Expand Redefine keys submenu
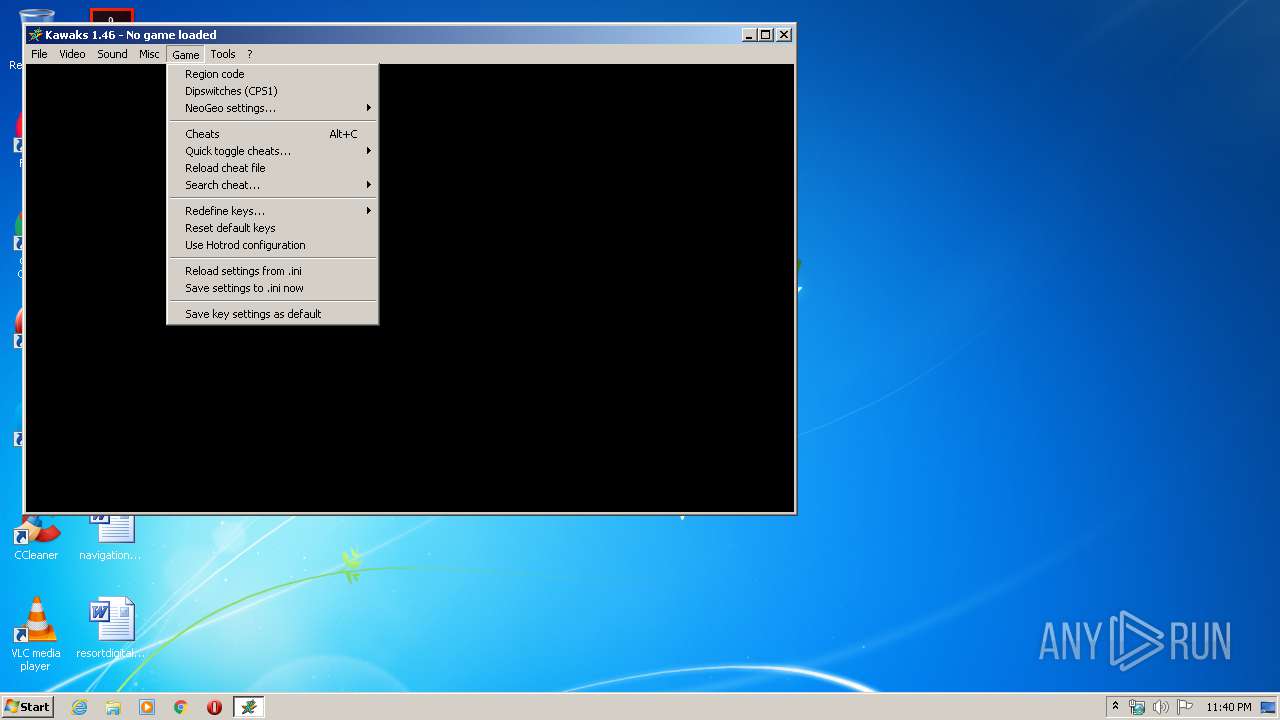 (x=272, y=211)
